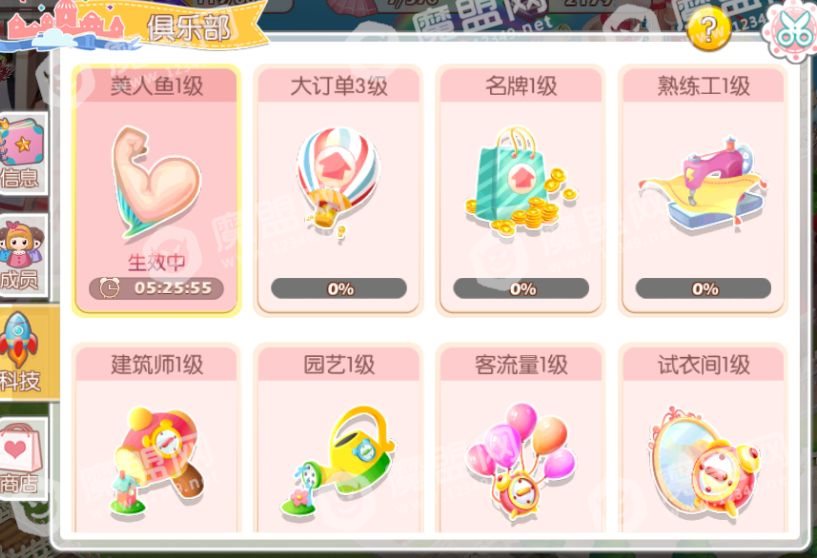Click the 05:25:55 countdown timer
The image size is (817, 558).
tap(156, 288)
